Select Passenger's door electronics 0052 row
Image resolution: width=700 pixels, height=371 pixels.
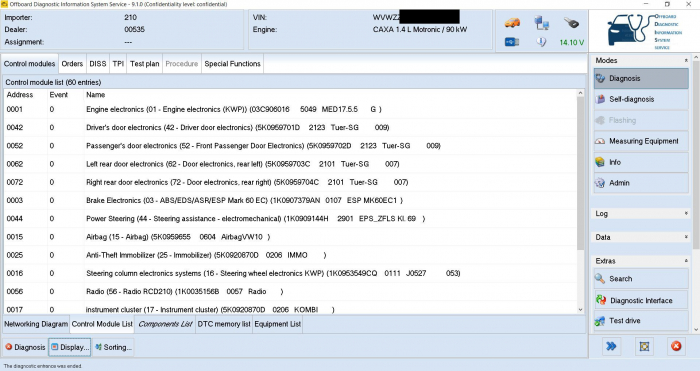point(290,146)
